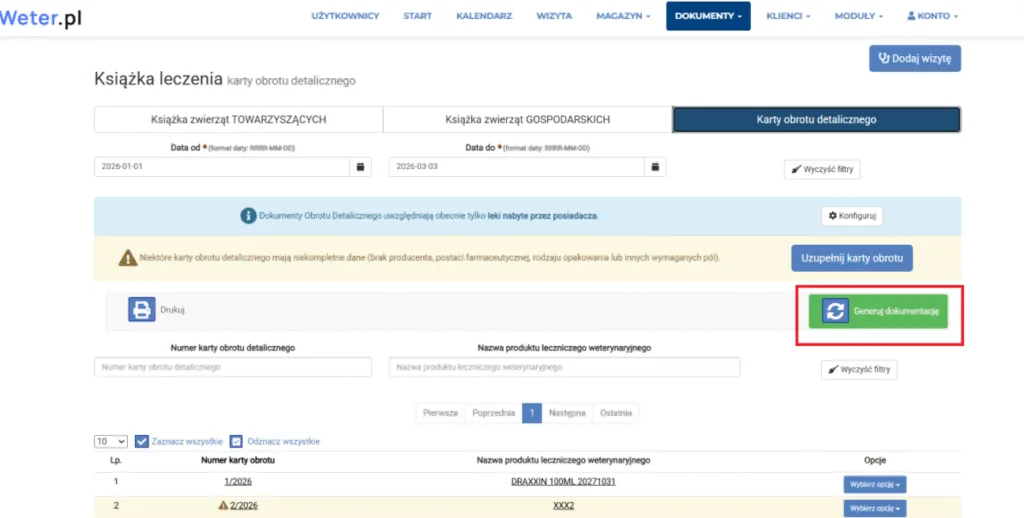Expand Wybierz opcję for row 1/2026
The width and height of the screenshot is (1024, 518).
tap(874, 485)
